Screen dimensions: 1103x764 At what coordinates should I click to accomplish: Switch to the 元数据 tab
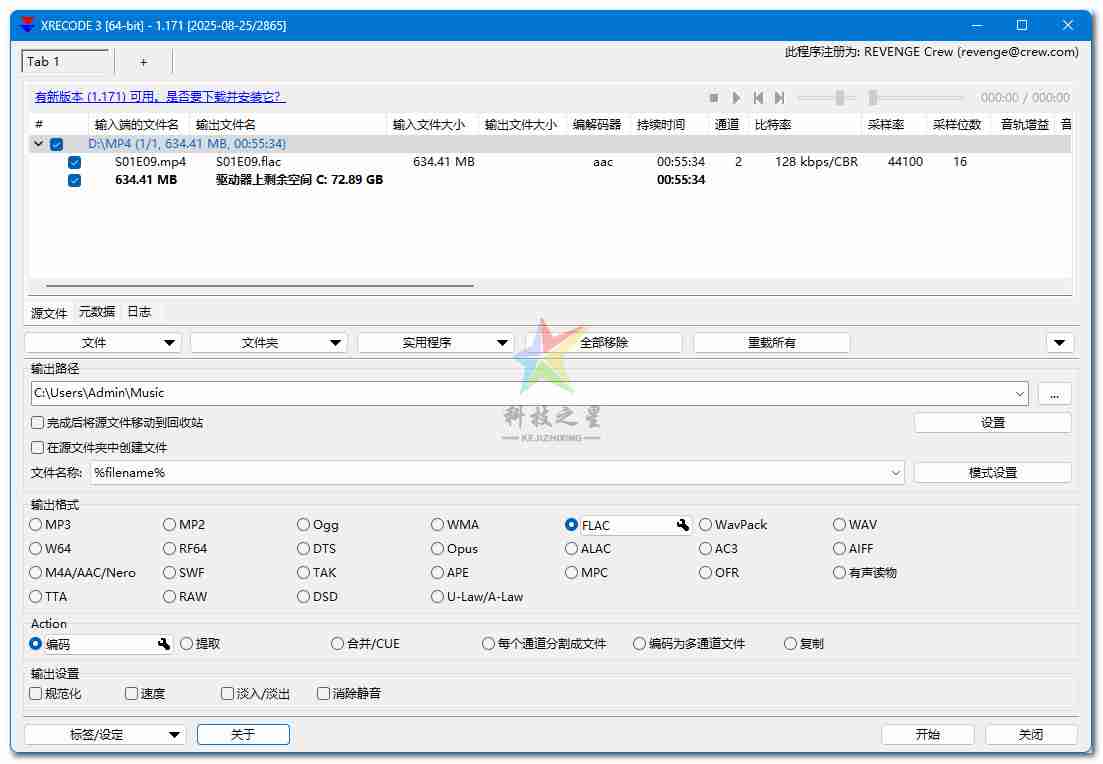click(97, 312)
